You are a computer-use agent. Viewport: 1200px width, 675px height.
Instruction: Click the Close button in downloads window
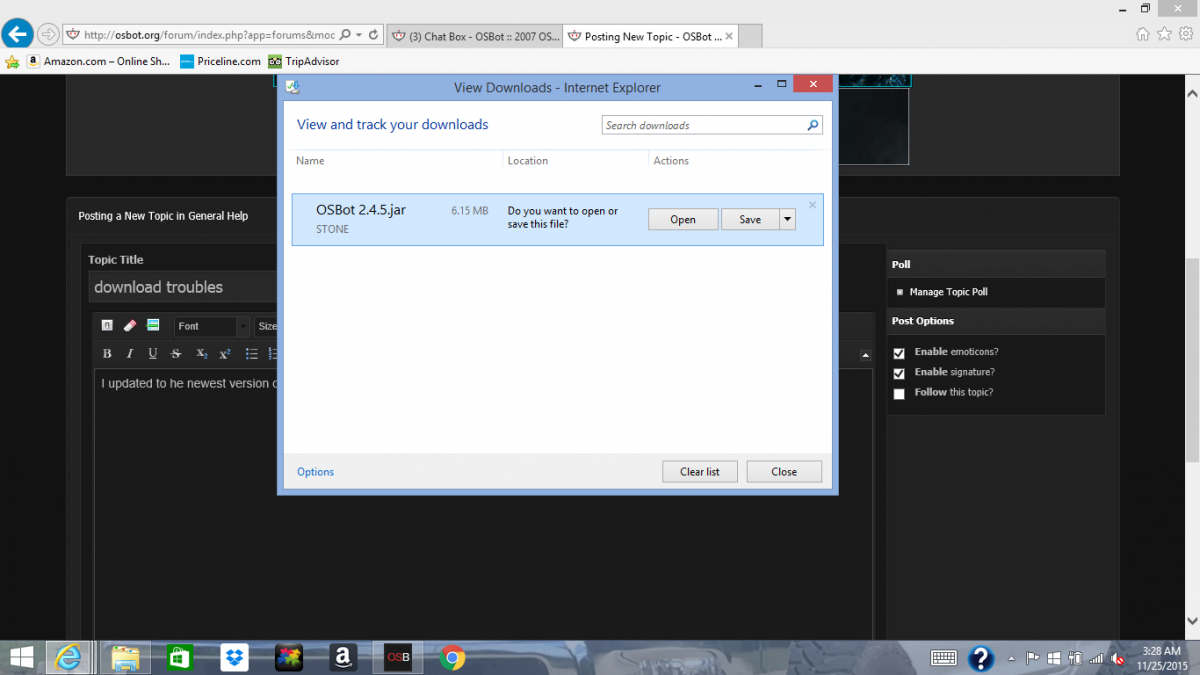[x=784, y=472]
